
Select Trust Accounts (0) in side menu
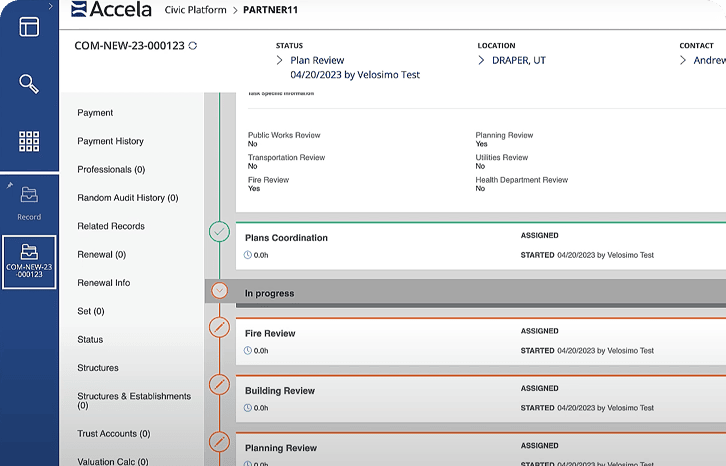[113, 433]
